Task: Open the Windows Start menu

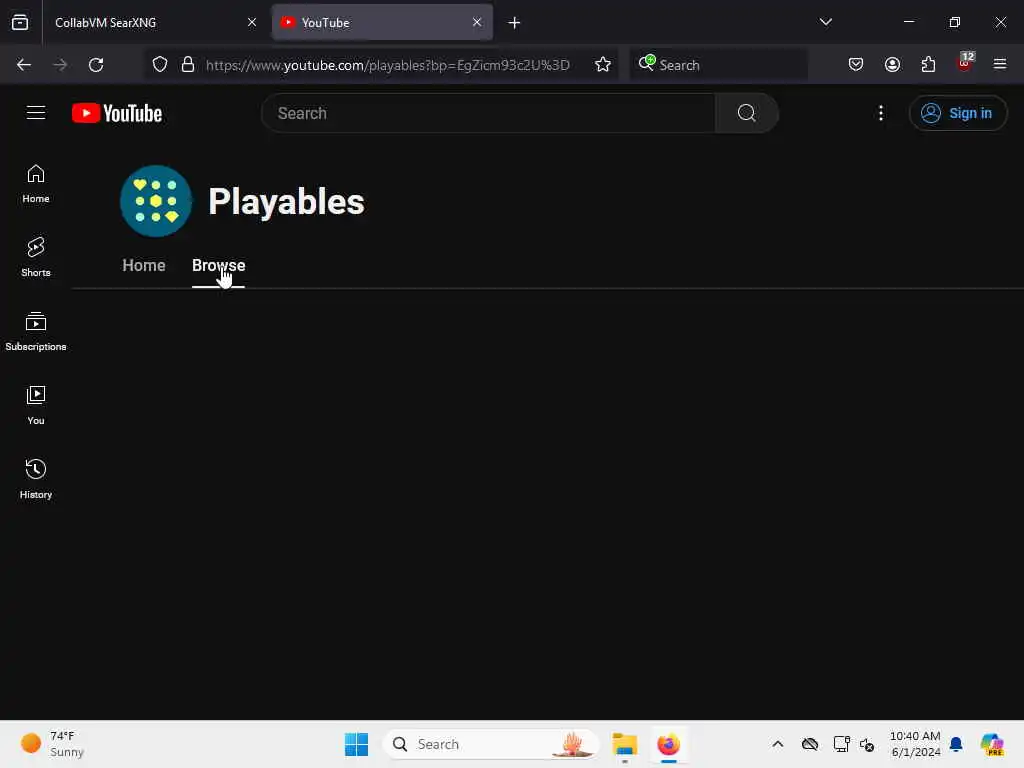Action: click(x=357, y=744)
